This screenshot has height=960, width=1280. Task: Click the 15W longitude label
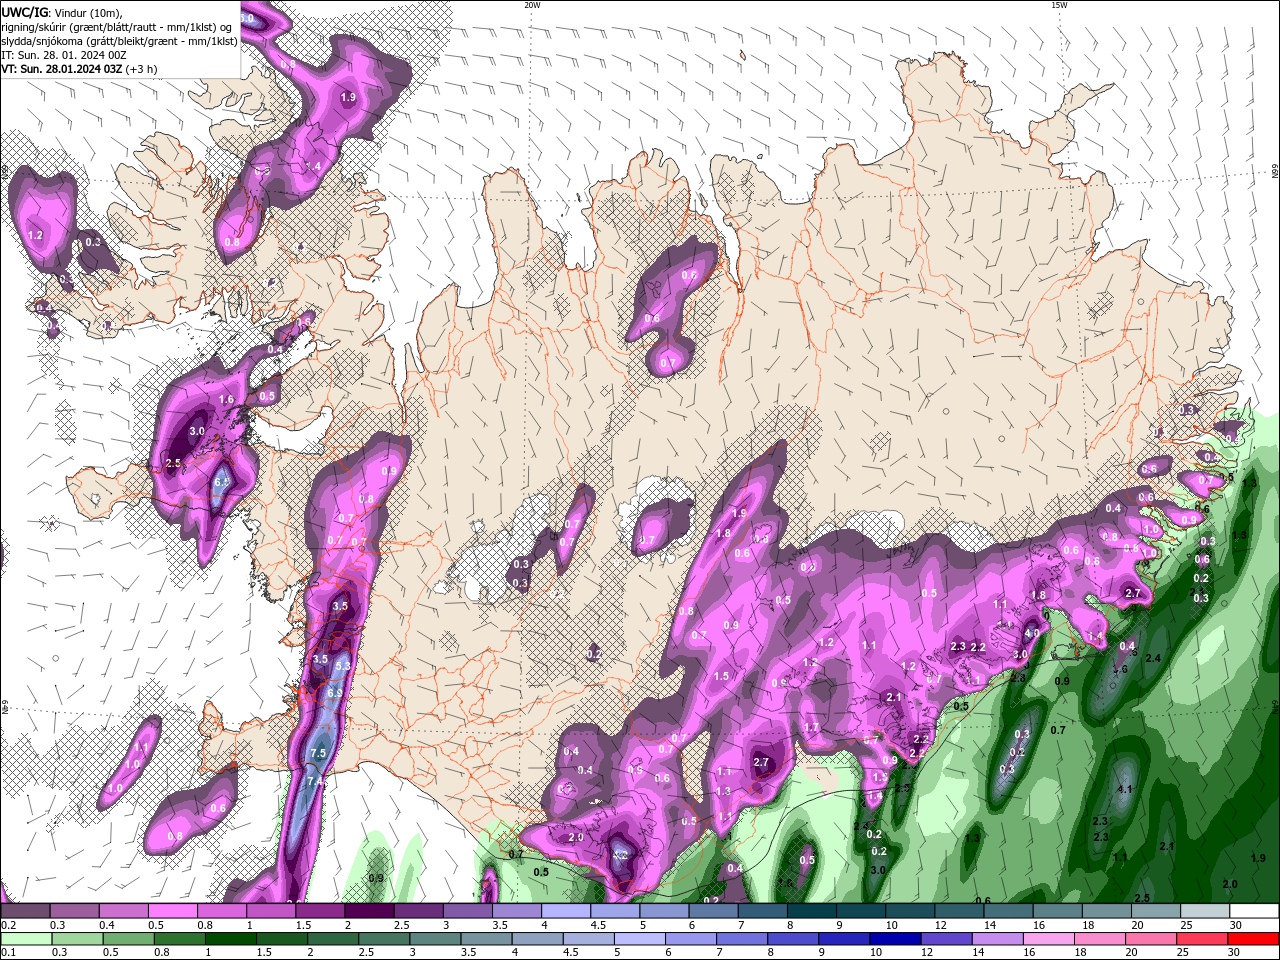[x=1059, y=5]
